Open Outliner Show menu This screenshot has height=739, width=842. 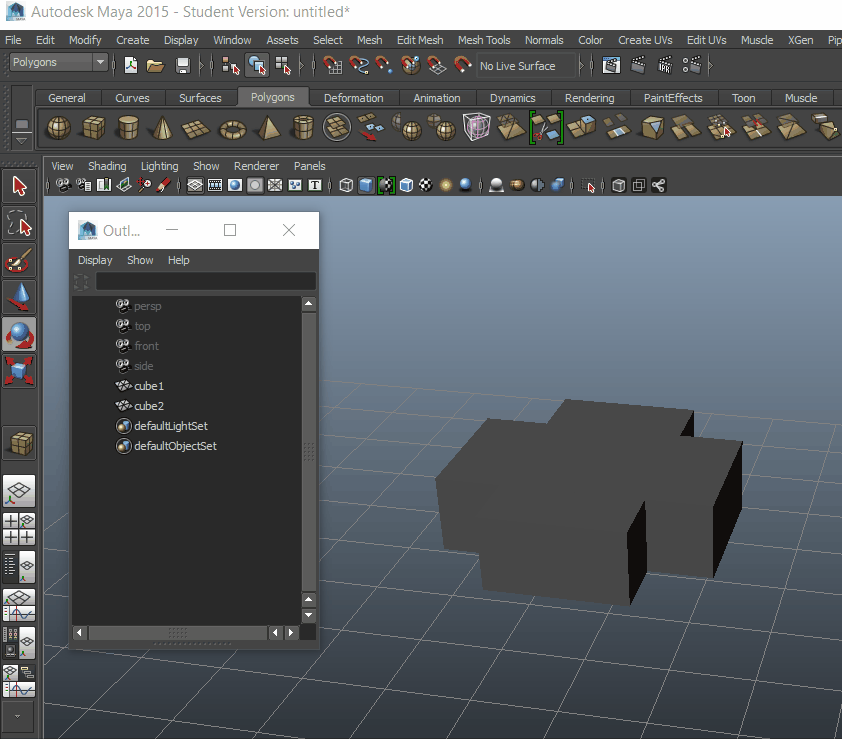point(140,260)
